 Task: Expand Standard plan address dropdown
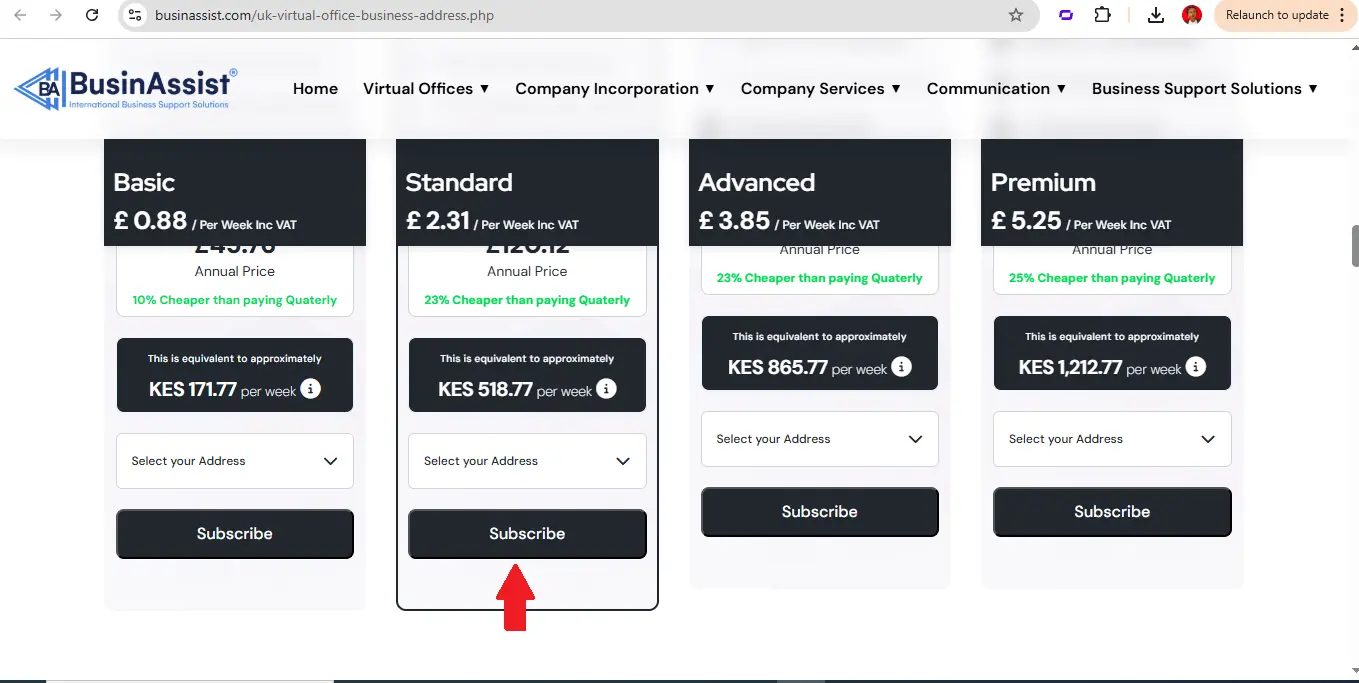(527, 461)
